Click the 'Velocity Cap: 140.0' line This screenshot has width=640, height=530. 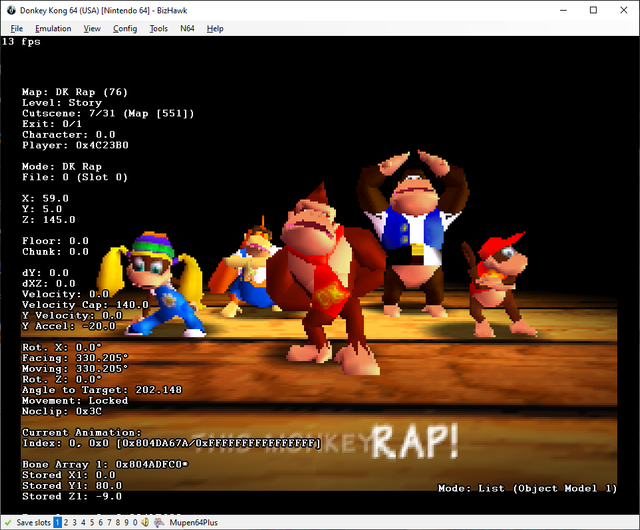85,305
